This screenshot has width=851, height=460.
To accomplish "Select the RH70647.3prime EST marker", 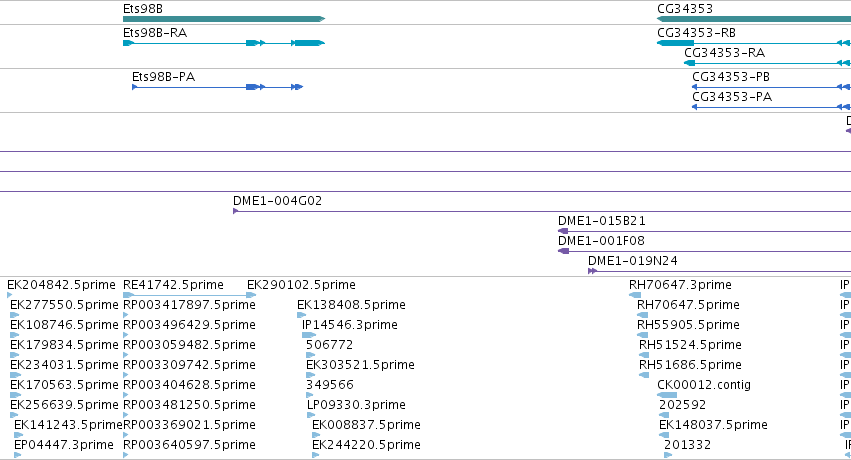I will click(x=635, y=295).
